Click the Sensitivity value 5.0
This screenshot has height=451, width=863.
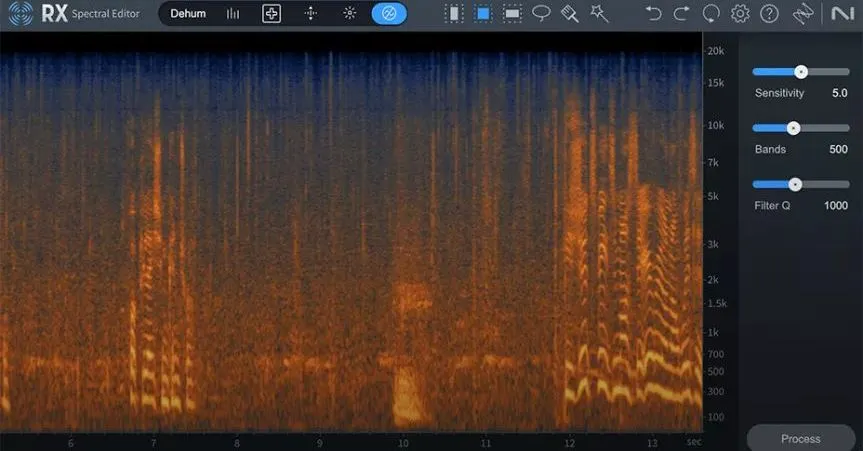click(839, 93)
